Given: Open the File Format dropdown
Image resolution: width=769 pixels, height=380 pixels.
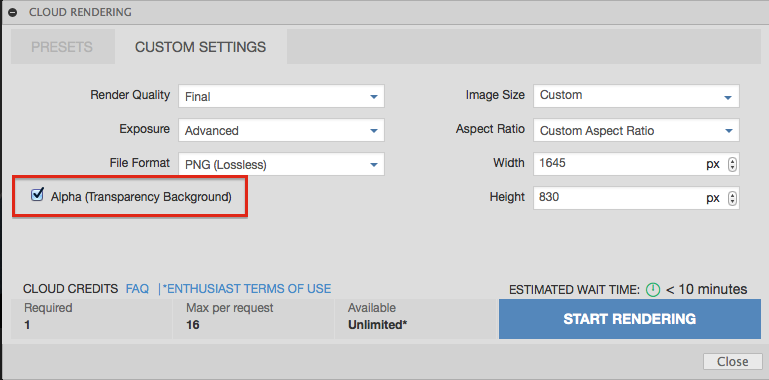Looking at the screenshot, I should (281, 164).
